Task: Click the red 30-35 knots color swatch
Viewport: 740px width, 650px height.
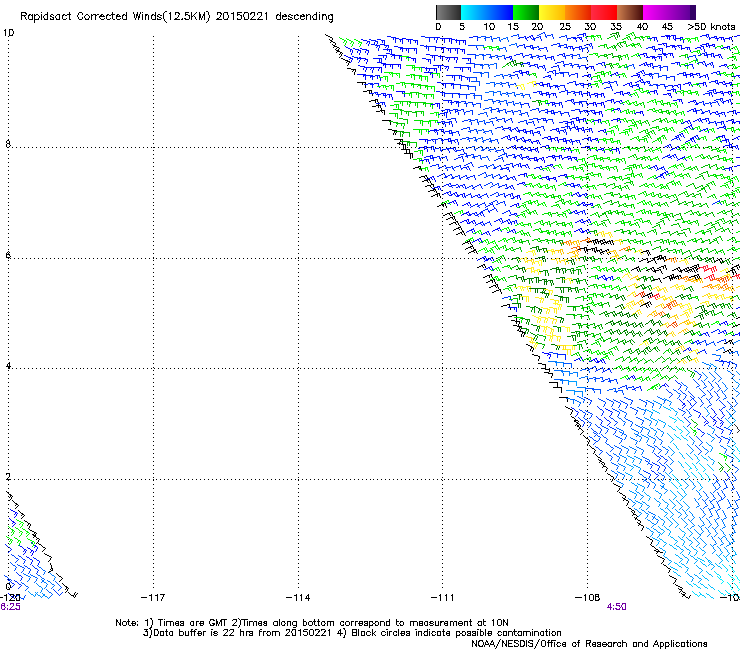Action: 604,12
